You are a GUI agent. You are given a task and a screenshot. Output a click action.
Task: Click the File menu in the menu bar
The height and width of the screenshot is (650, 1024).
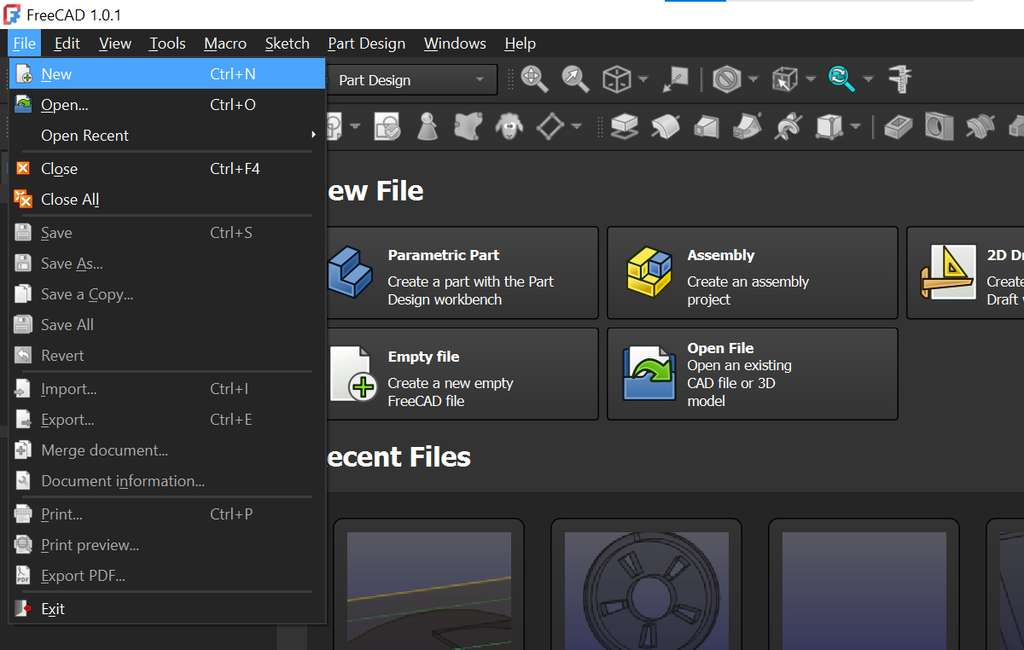click(24, 44)
